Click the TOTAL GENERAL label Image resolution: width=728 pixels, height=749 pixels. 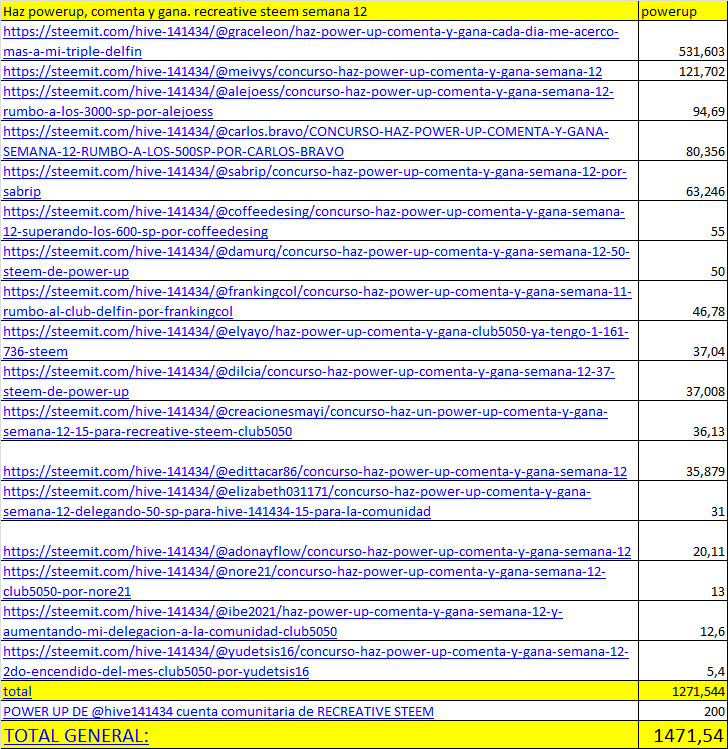[76, 736]
